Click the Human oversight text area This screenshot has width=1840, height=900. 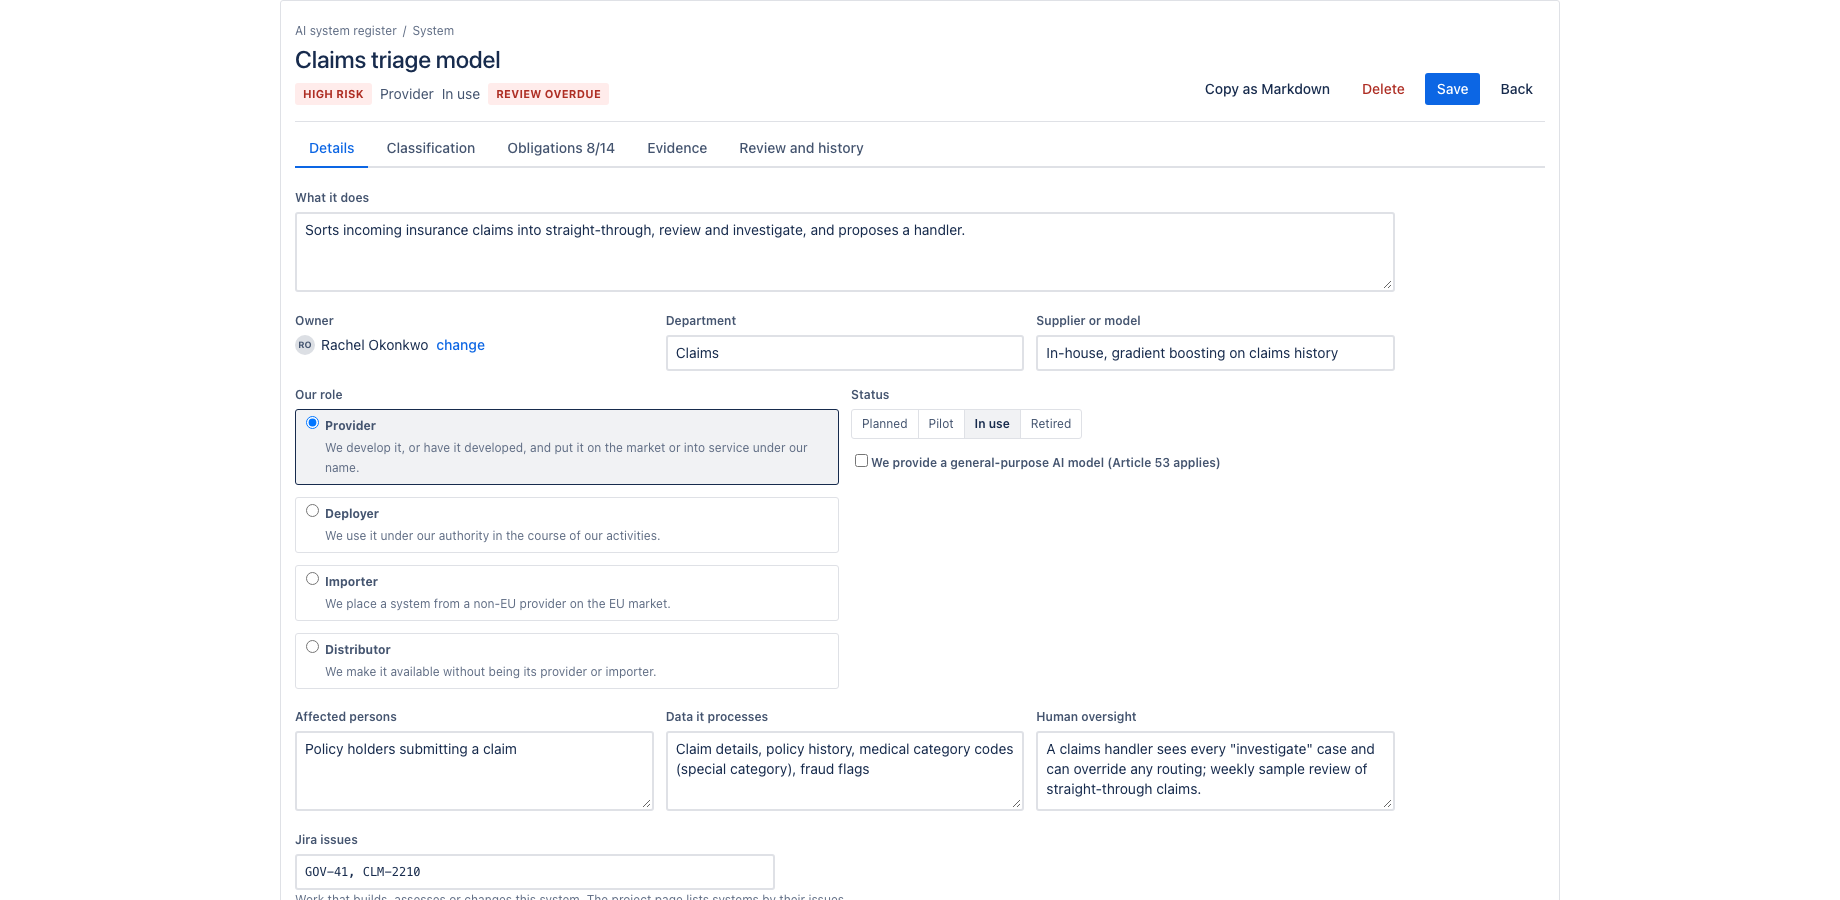(1215, 771)
